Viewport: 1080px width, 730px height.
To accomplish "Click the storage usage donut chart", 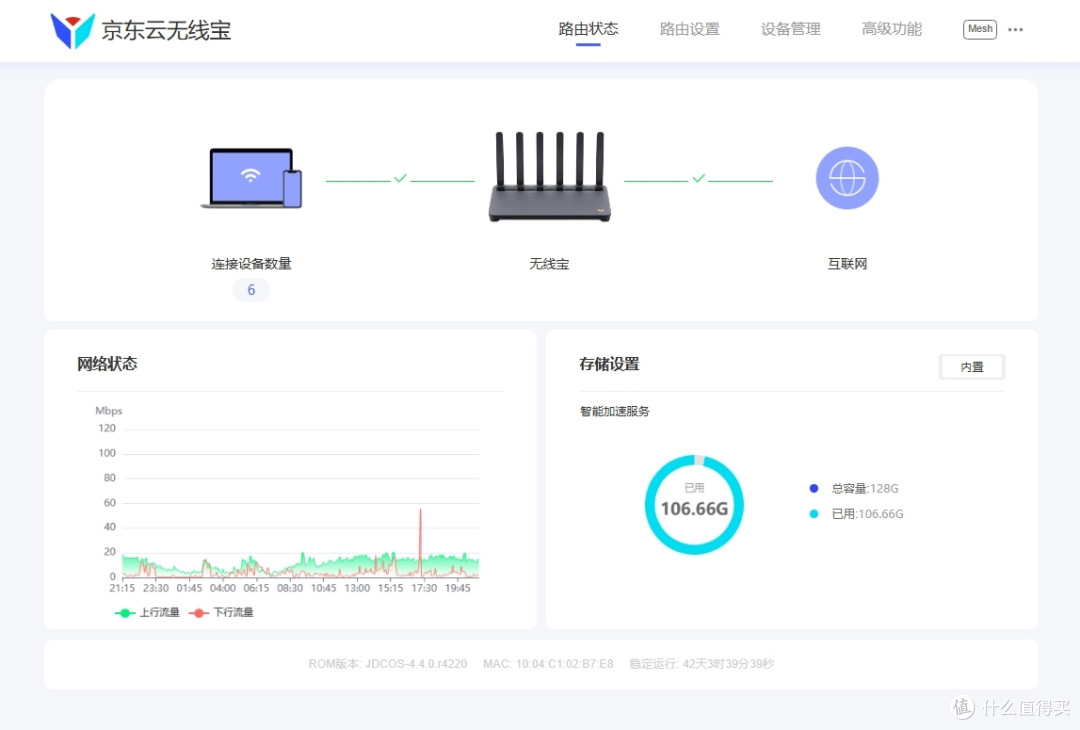I will [x=694, y=505].
